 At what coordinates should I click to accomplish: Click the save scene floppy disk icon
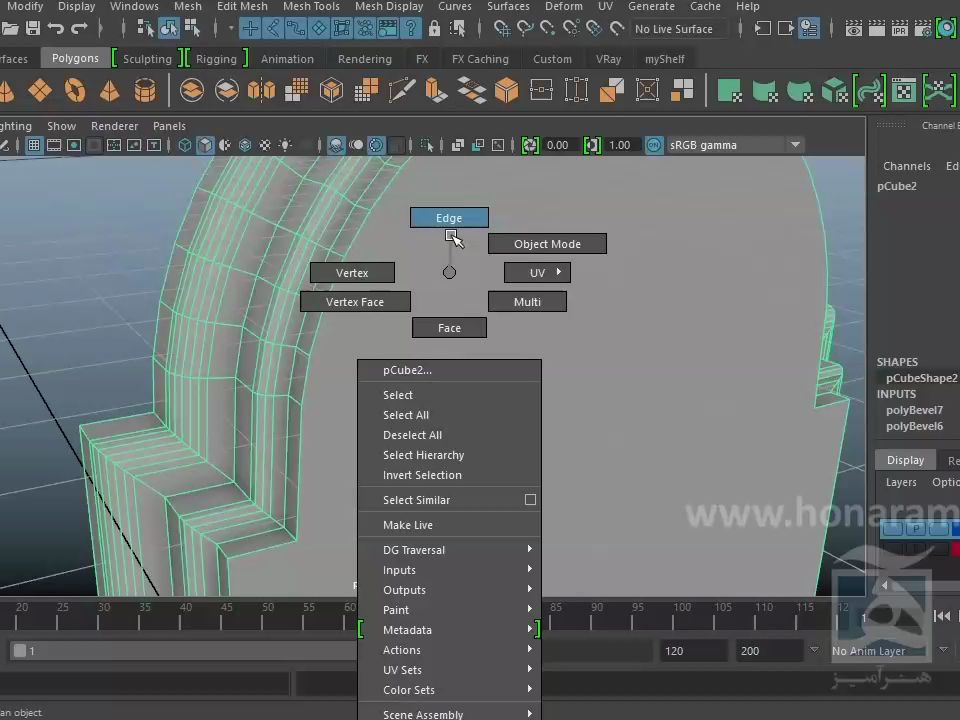click(33, 28)
